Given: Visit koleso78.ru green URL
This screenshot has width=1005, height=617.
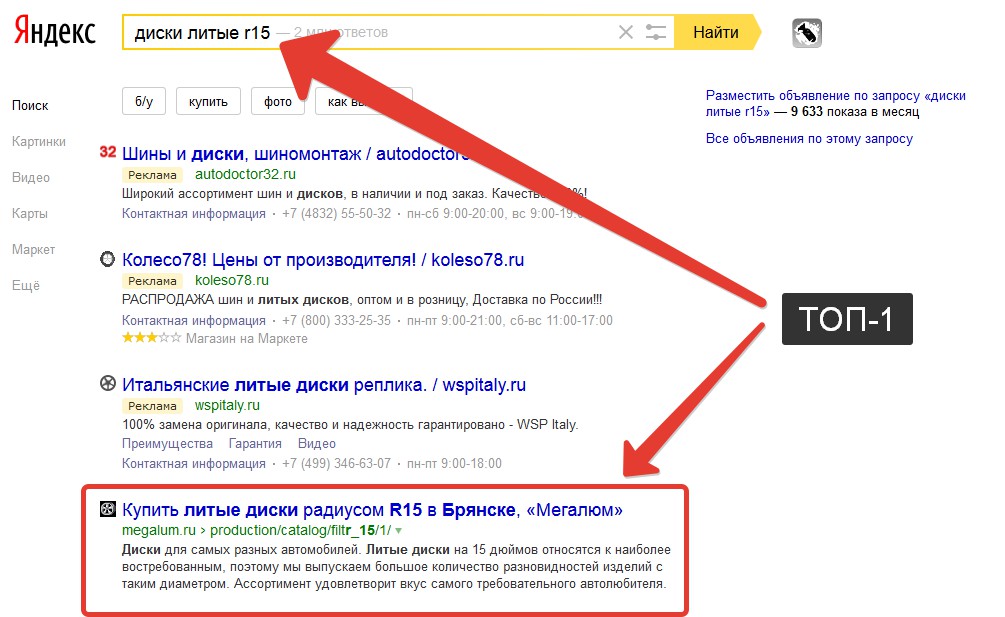Looking at the screenshot, I should 232,280.
